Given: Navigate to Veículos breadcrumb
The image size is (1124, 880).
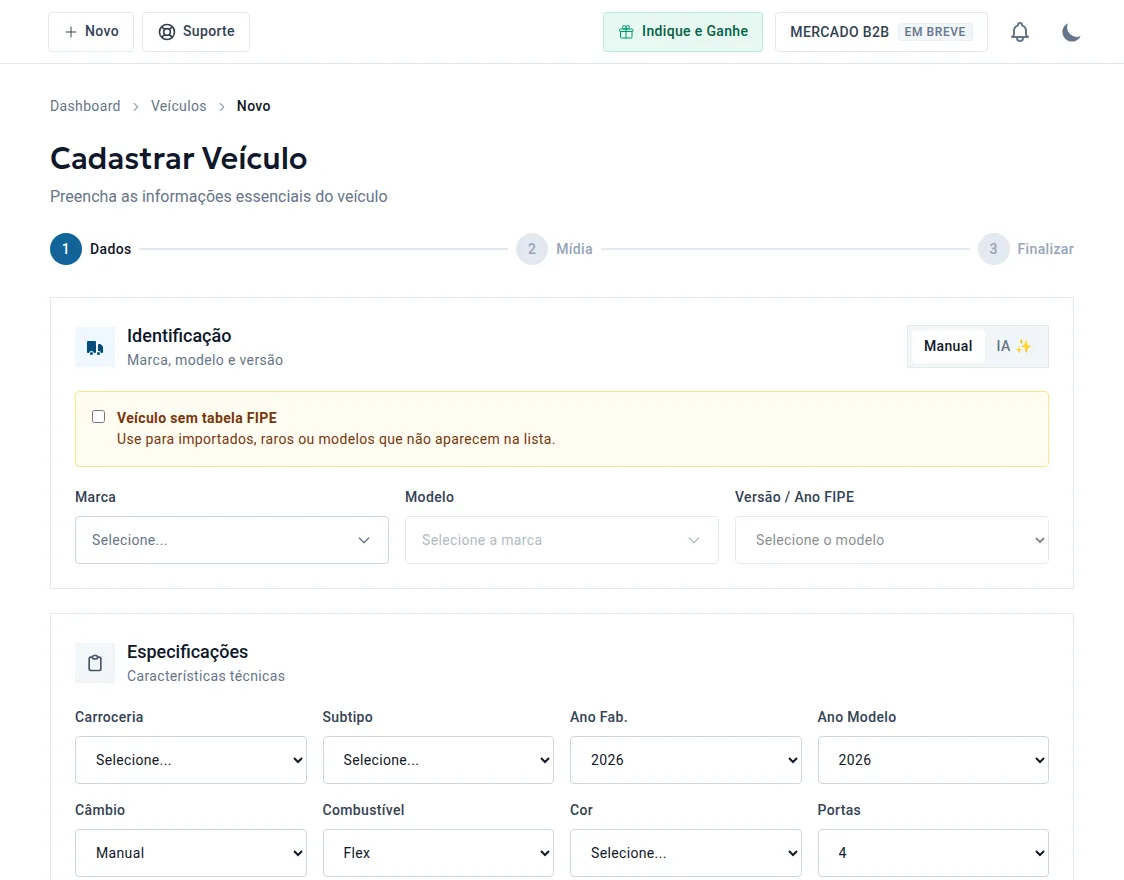Looking at the screenshot, I should [178, 106].
